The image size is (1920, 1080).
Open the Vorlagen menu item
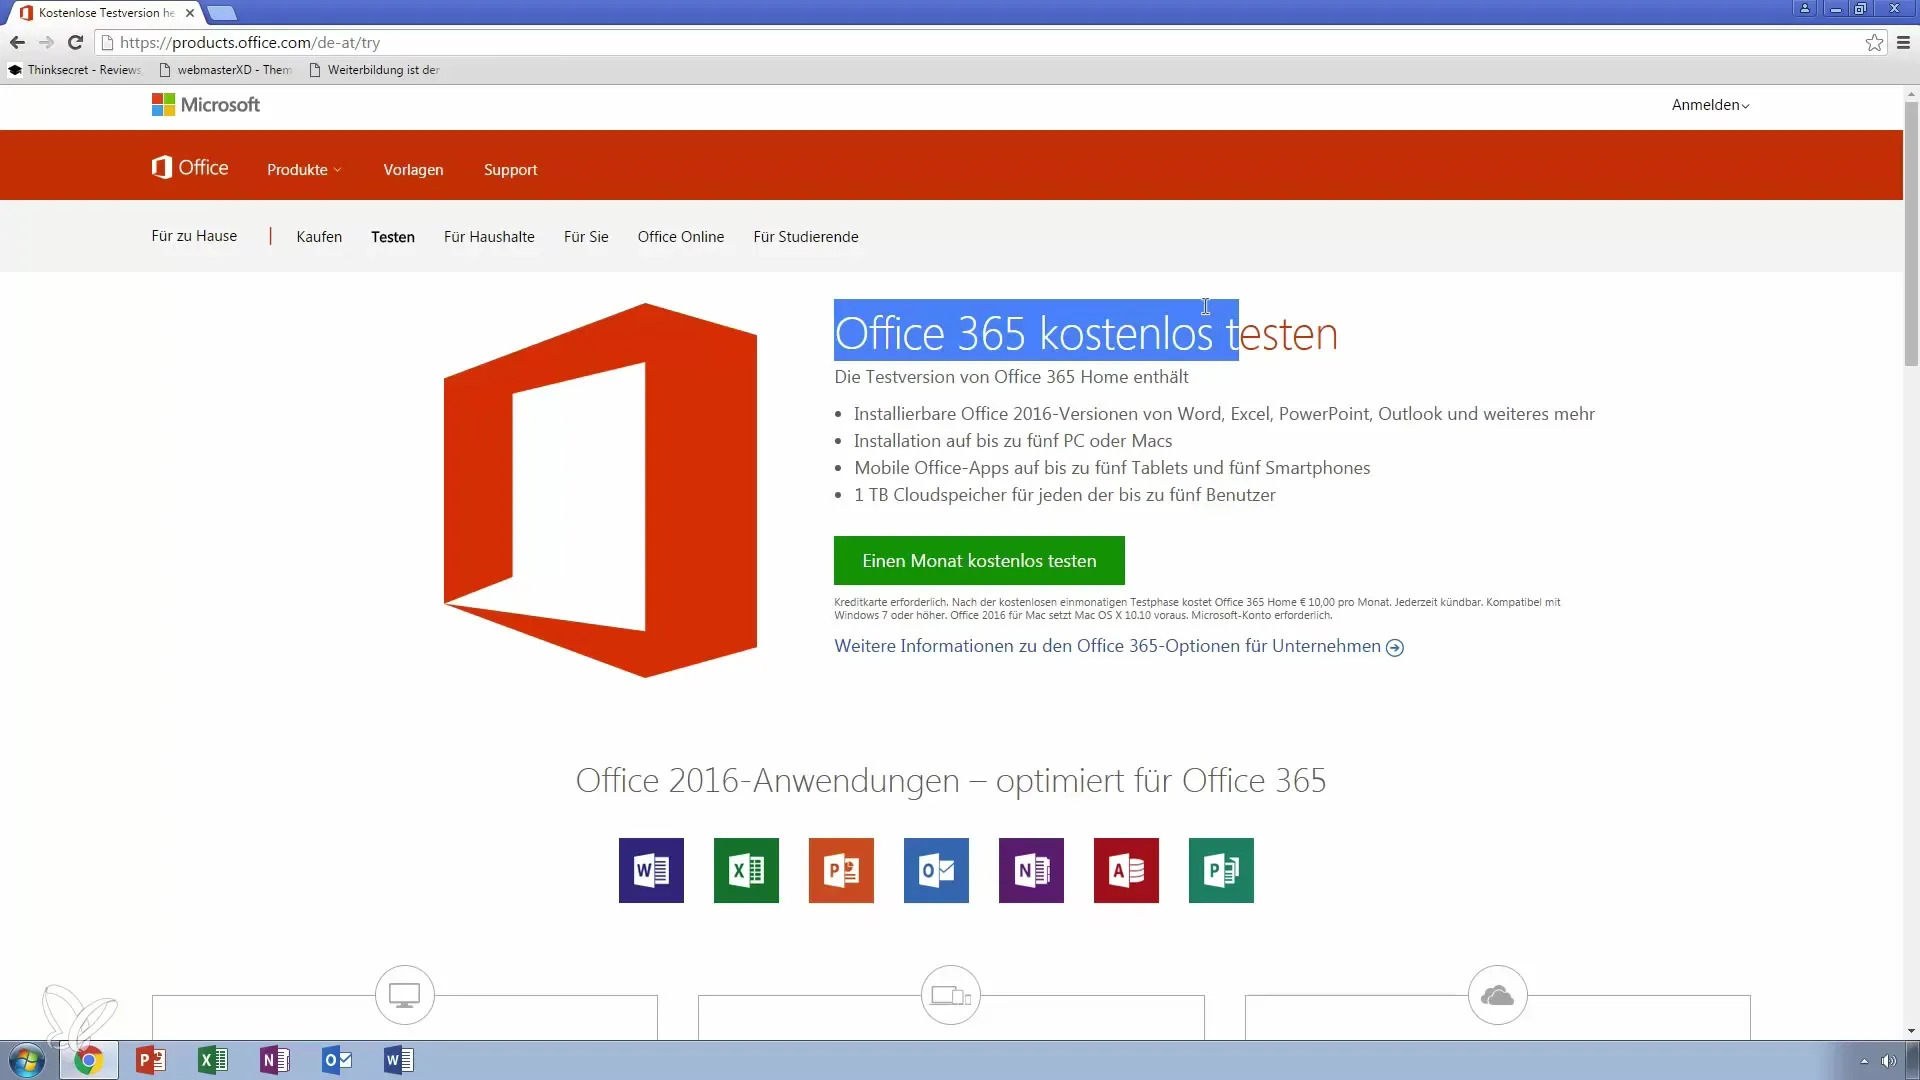(413, 169)
